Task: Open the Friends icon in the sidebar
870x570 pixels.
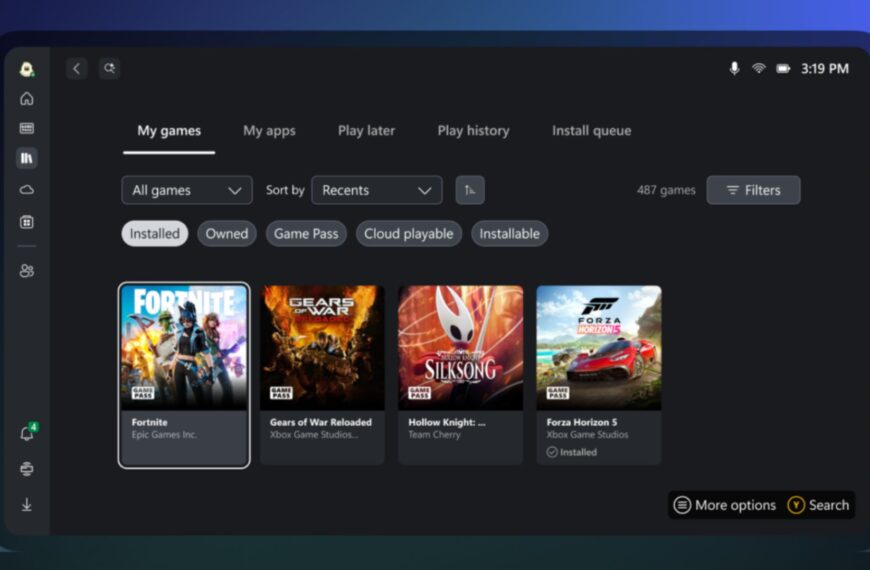Action: pyautogui.click(x=27, y=270)
